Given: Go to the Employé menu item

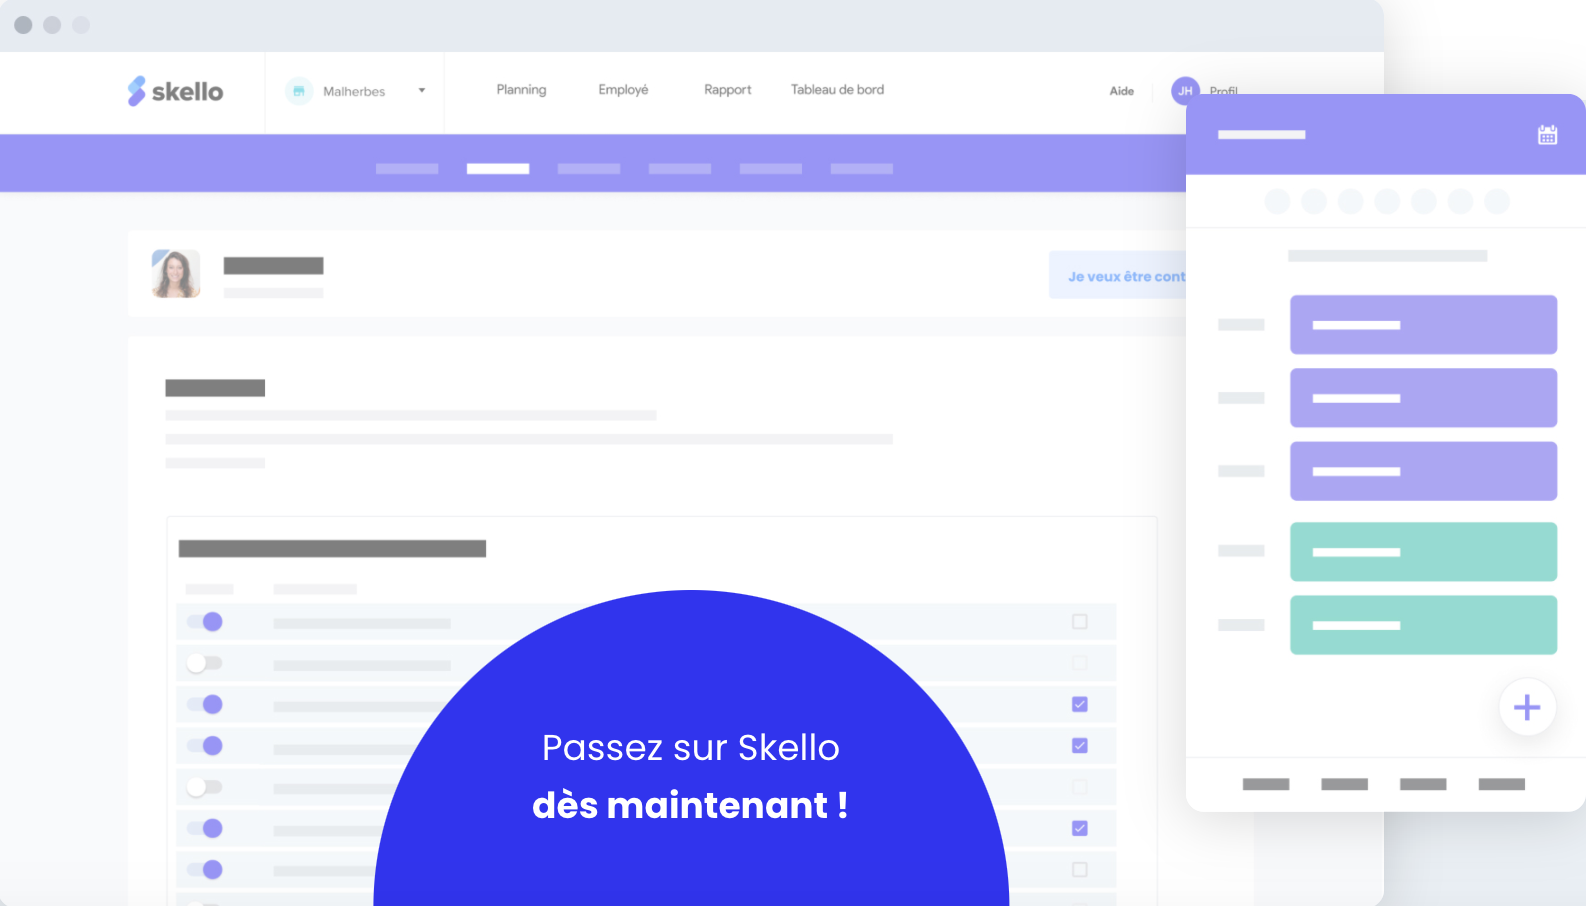Looking at the screenshot, I should pyautogui.click(x=623, y=90).
